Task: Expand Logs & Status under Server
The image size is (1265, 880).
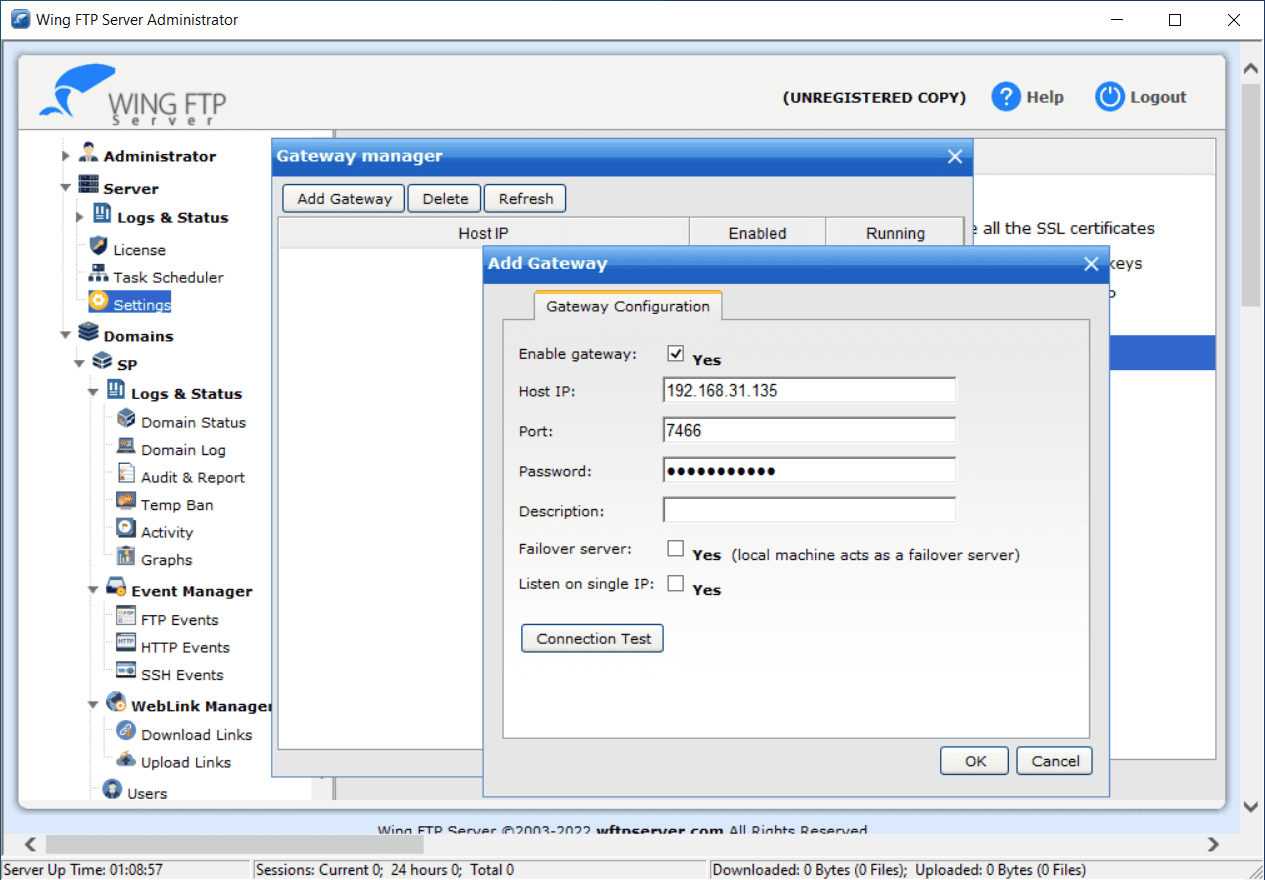Action: (80, 217)
